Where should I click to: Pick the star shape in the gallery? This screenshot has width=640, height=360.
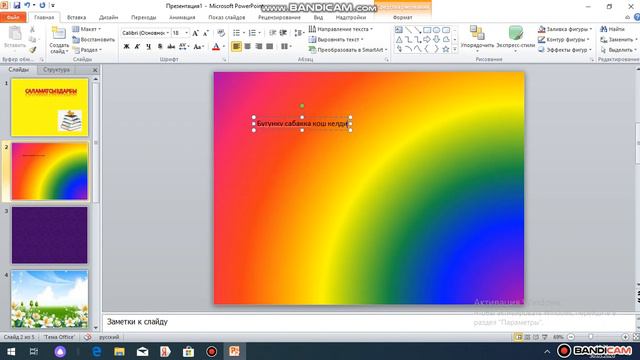(446, 49)
